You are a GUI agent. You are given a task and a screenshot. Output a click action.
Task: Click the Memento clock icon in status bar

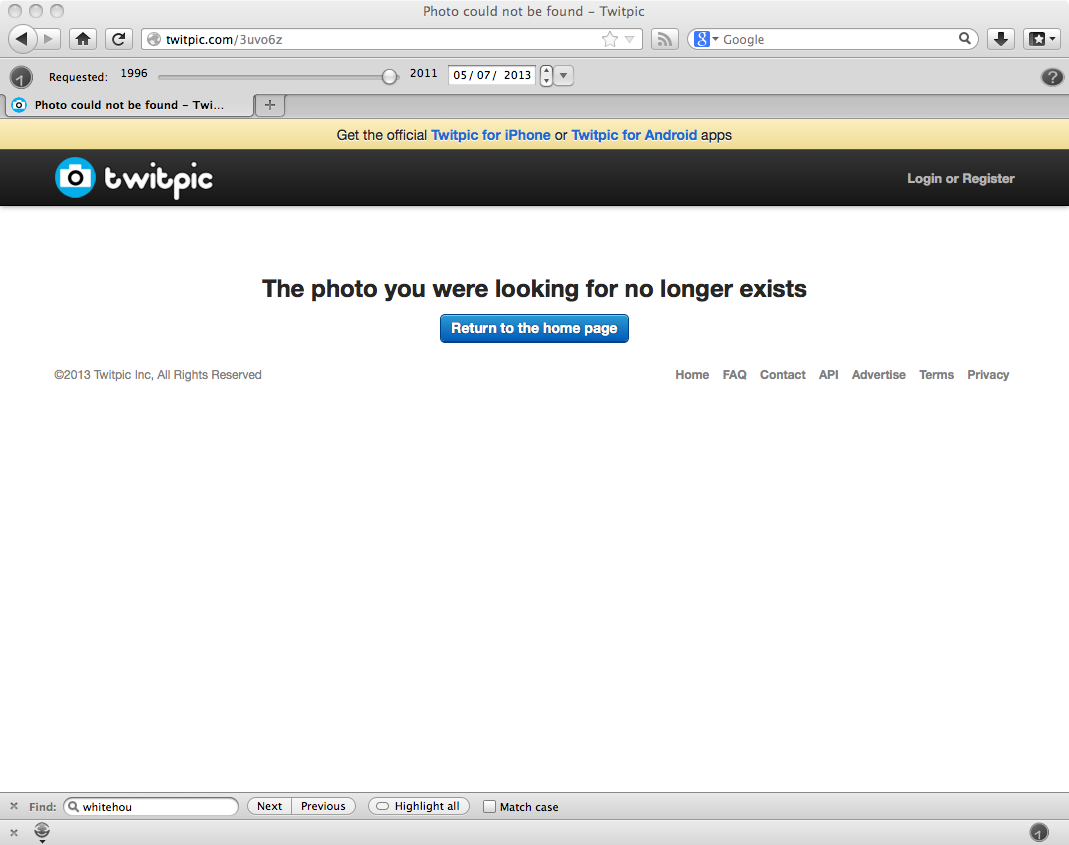tap(1039, 832)
